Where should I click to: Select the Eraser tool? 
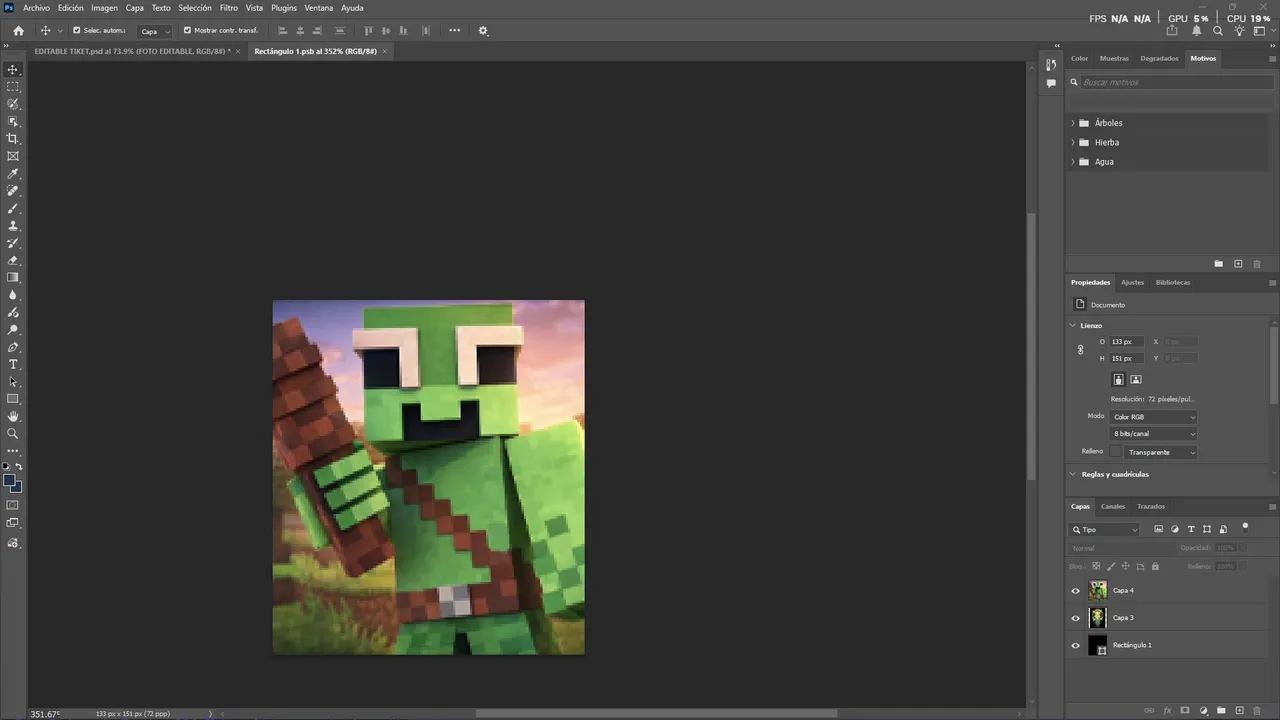point(13,261)
